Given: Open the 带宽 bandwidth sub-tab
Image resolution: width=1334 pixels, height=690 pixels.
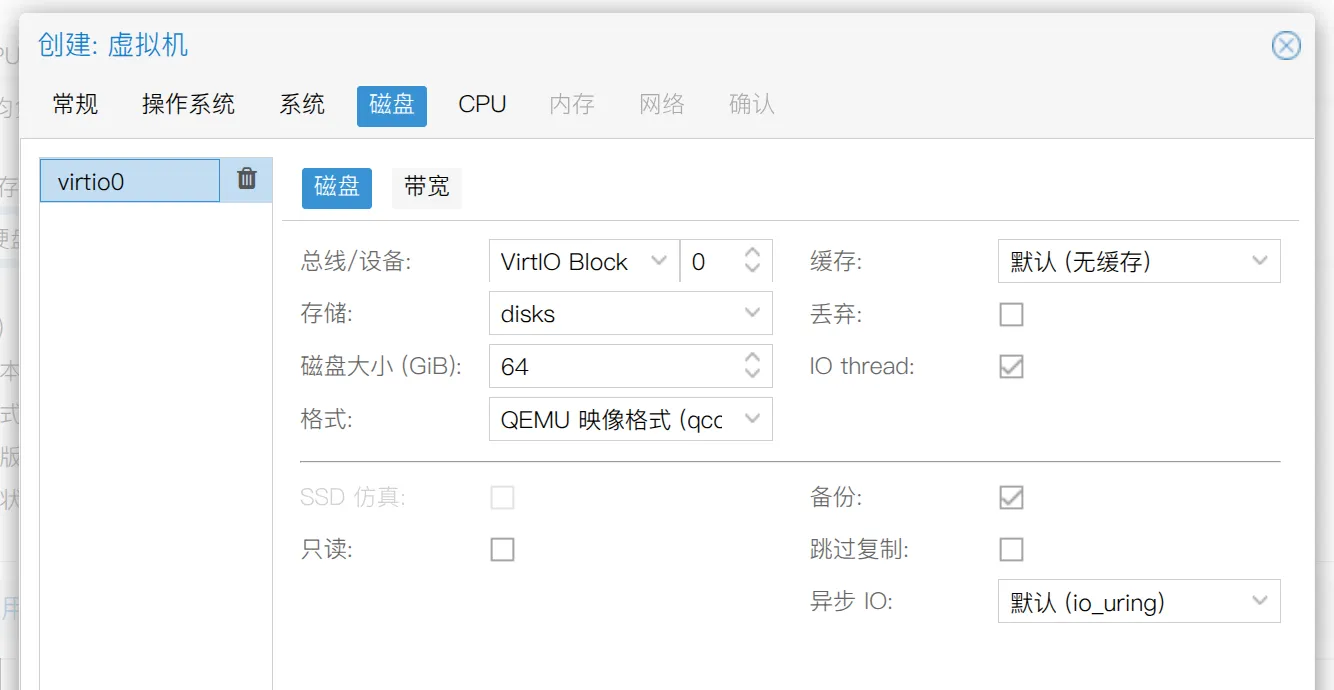Looking at the screenshot, I should [427, 187].
